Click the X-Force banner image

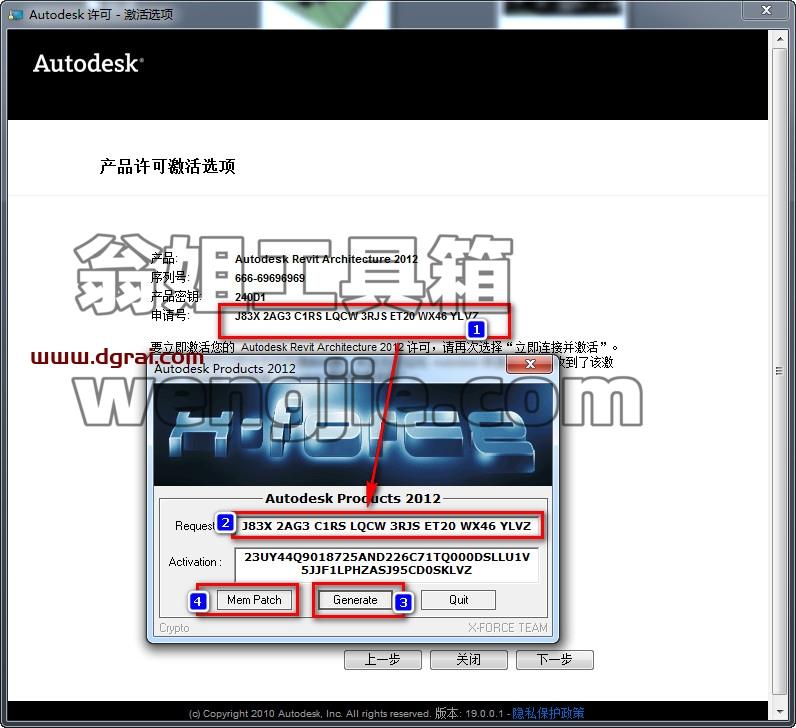pos(352,434)
